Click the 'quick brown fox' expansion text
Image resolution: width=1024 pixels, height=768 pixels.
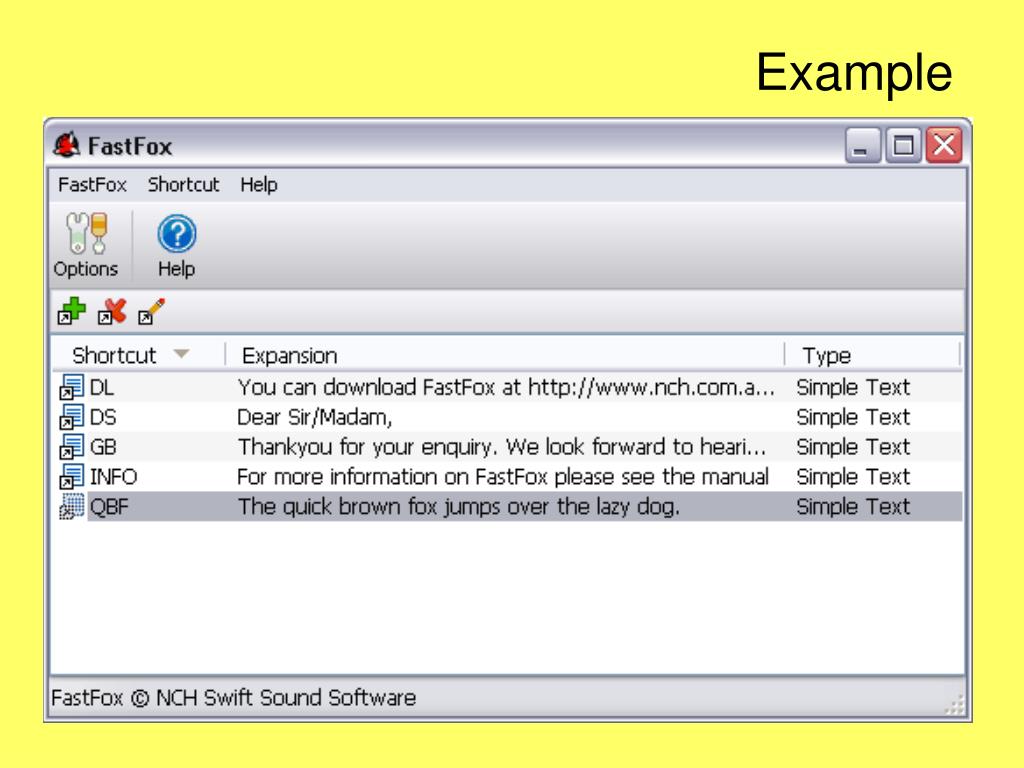coord(458,507)
